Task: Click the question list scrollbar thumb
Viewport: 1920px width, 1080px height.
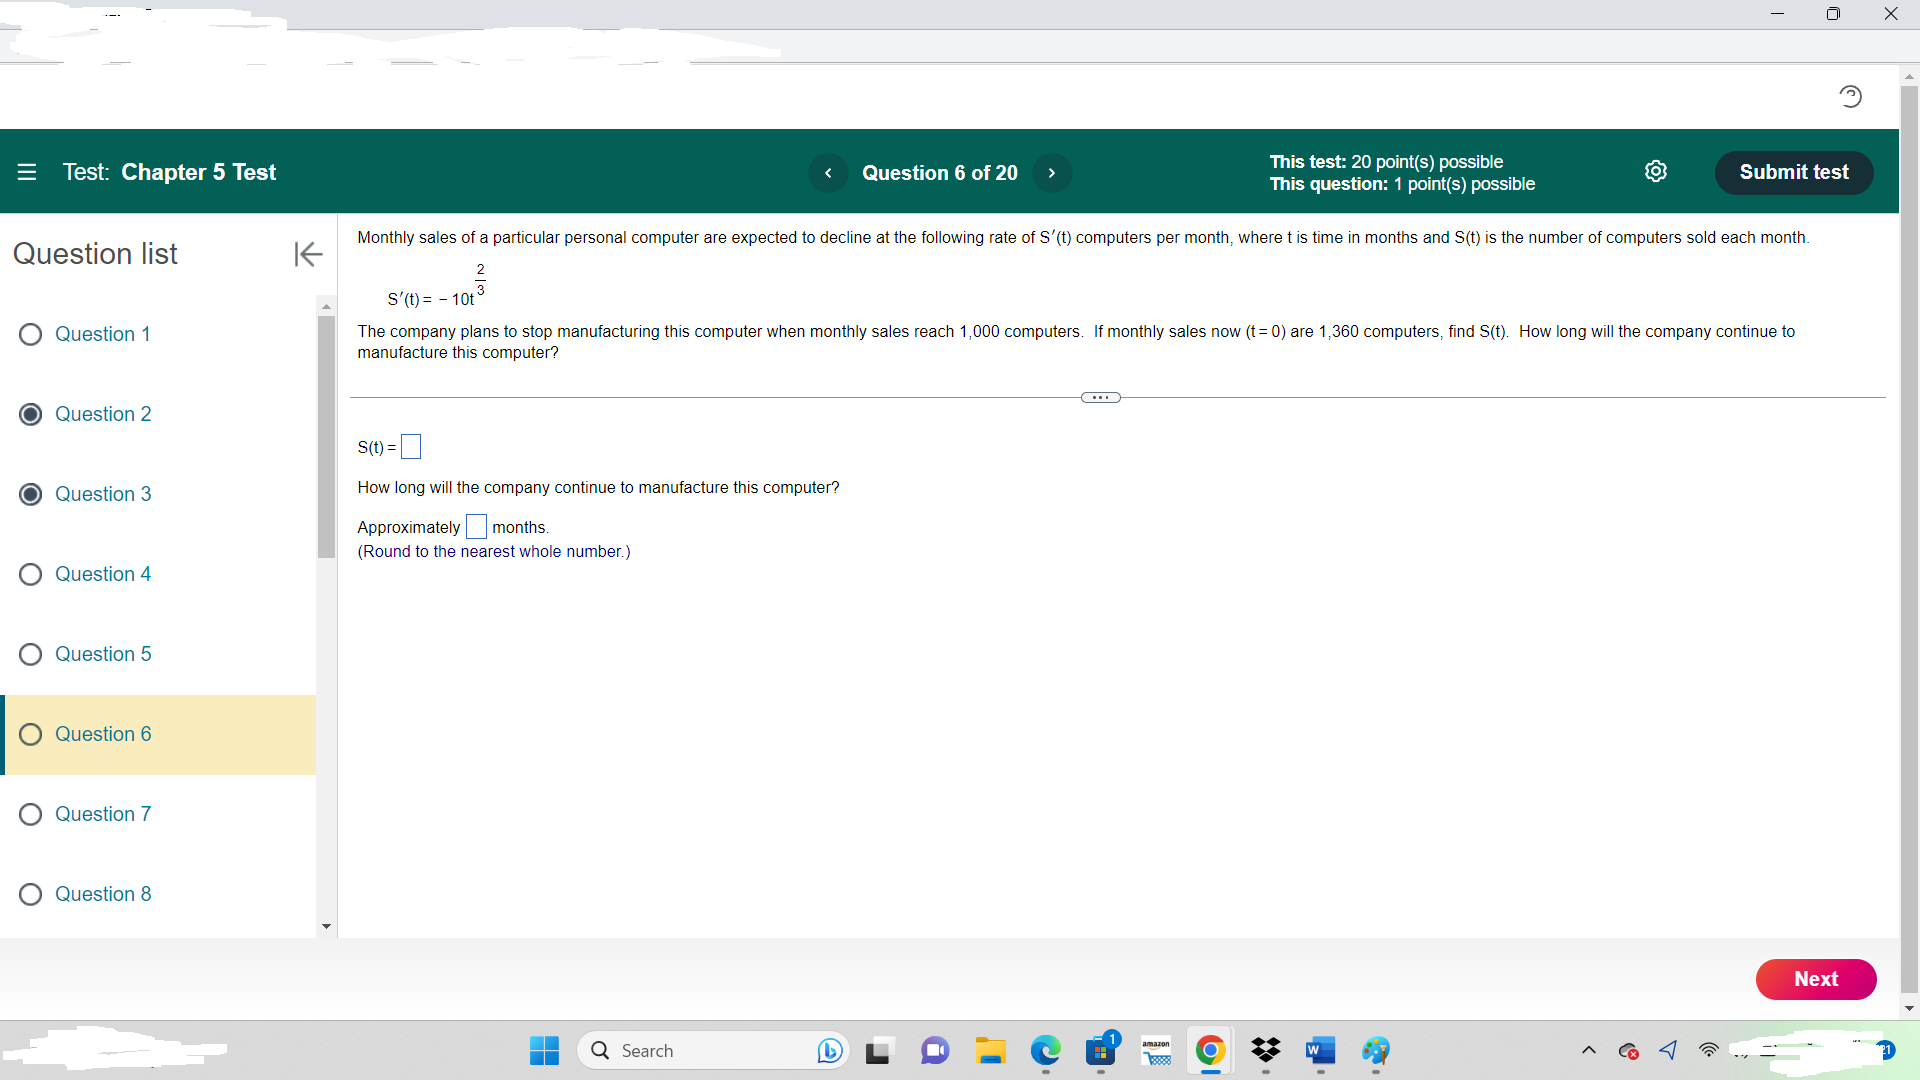Action: coord(326,436)
